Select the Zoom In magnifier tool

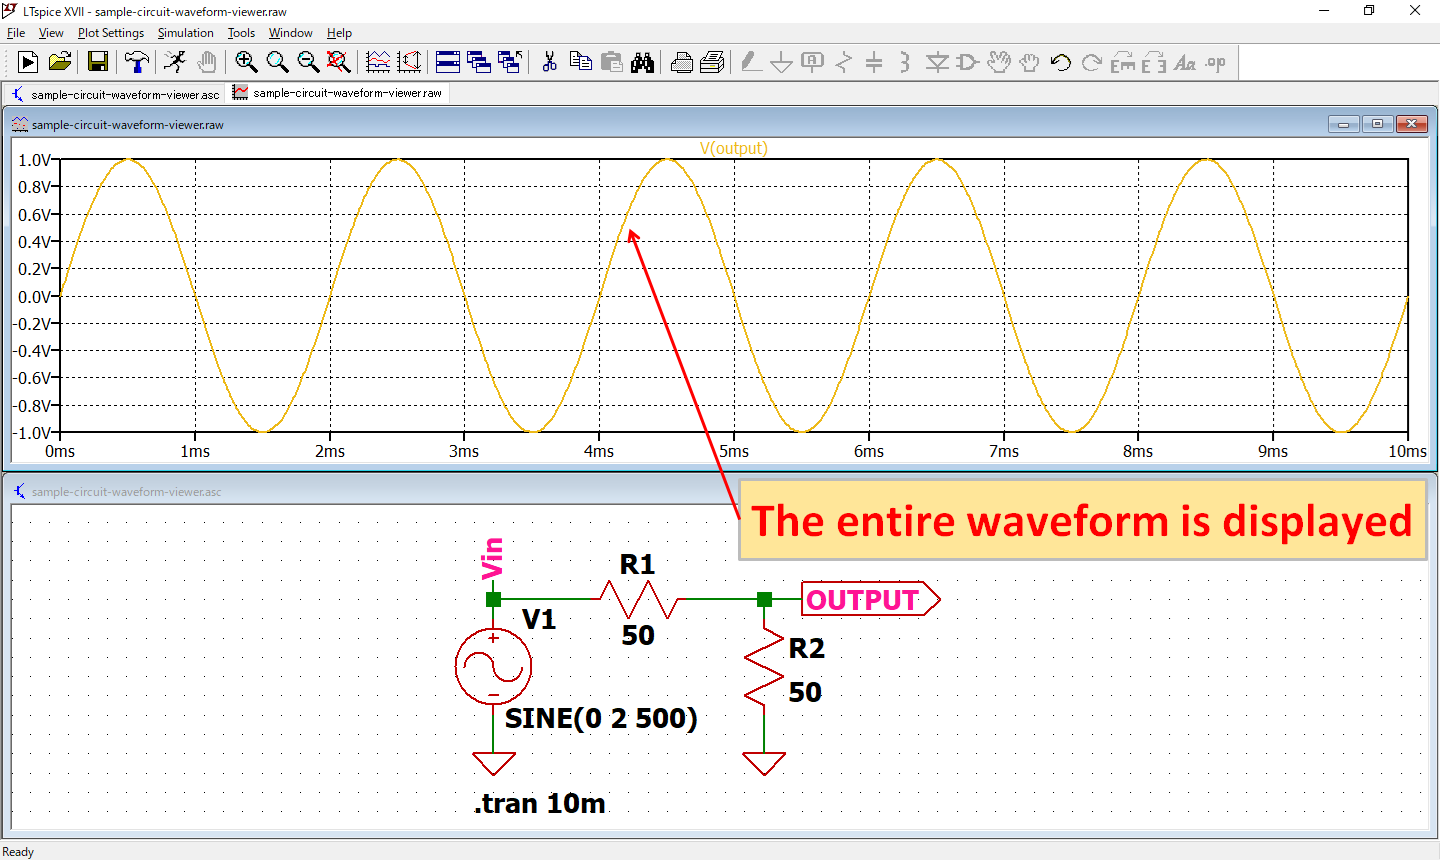coord(246,62)
